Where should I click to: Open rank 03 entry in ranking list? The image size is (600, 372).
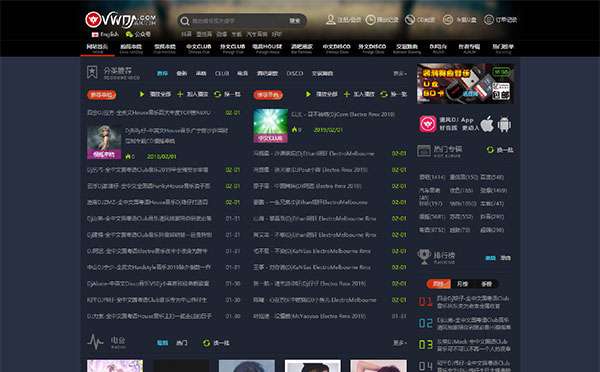pyautogui.click(x=465, y=345)
